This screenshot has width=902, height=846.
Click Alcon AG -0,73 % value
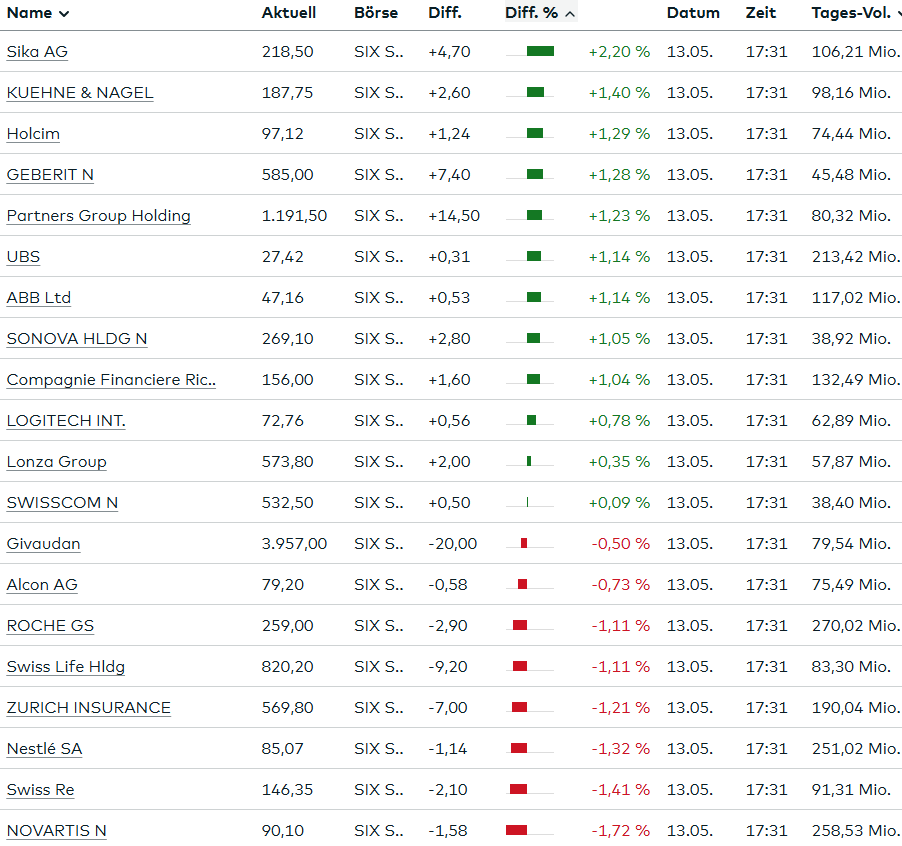coord(621,585)
